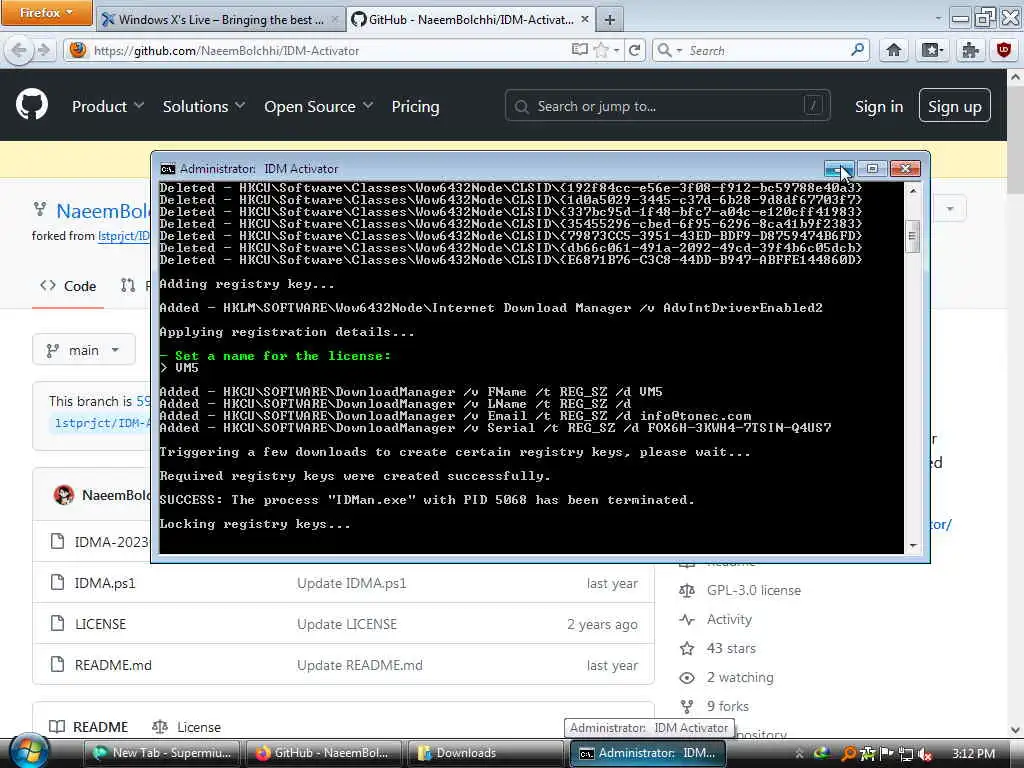The width and height of the screenshot is (1024, 768).
Task: Go back to the previous page
Action: (19, 50)
